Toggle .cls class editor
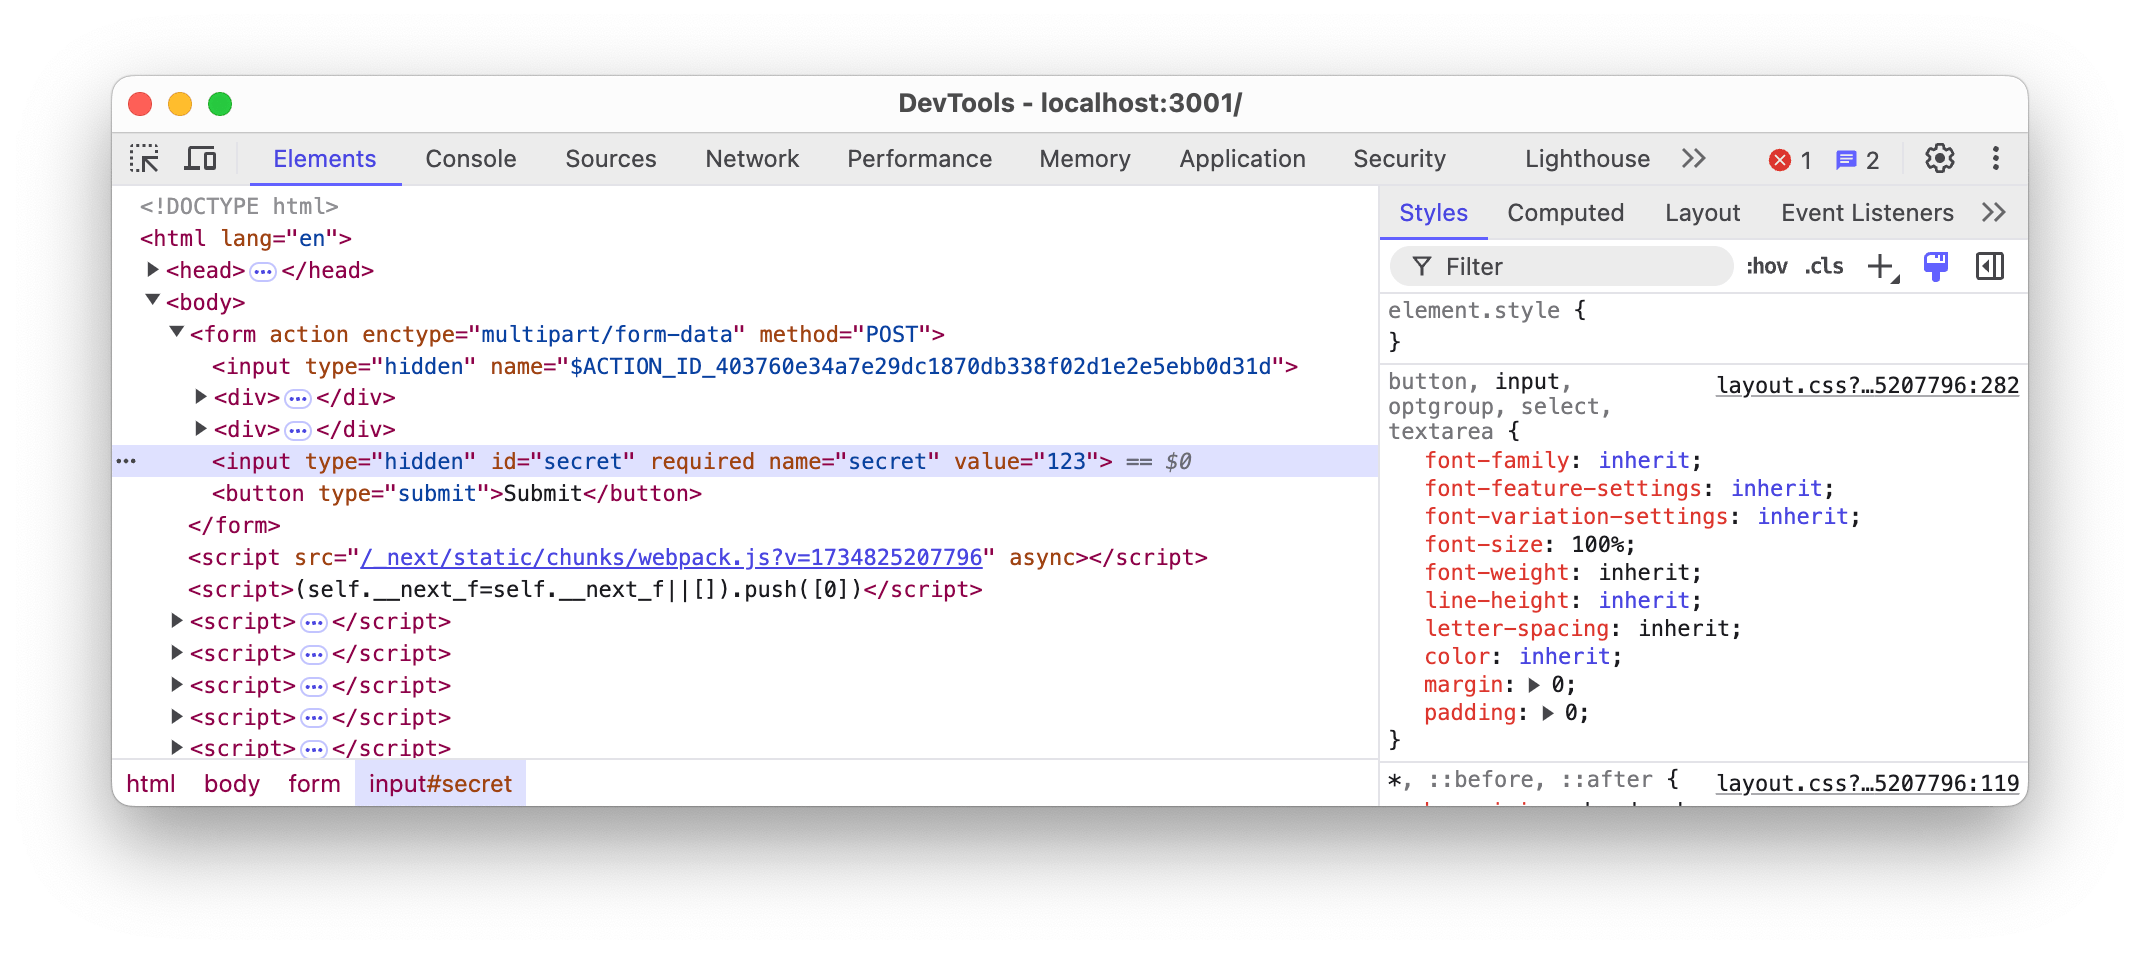This screenshot has width=2140, height=954. coord(1825,267)
